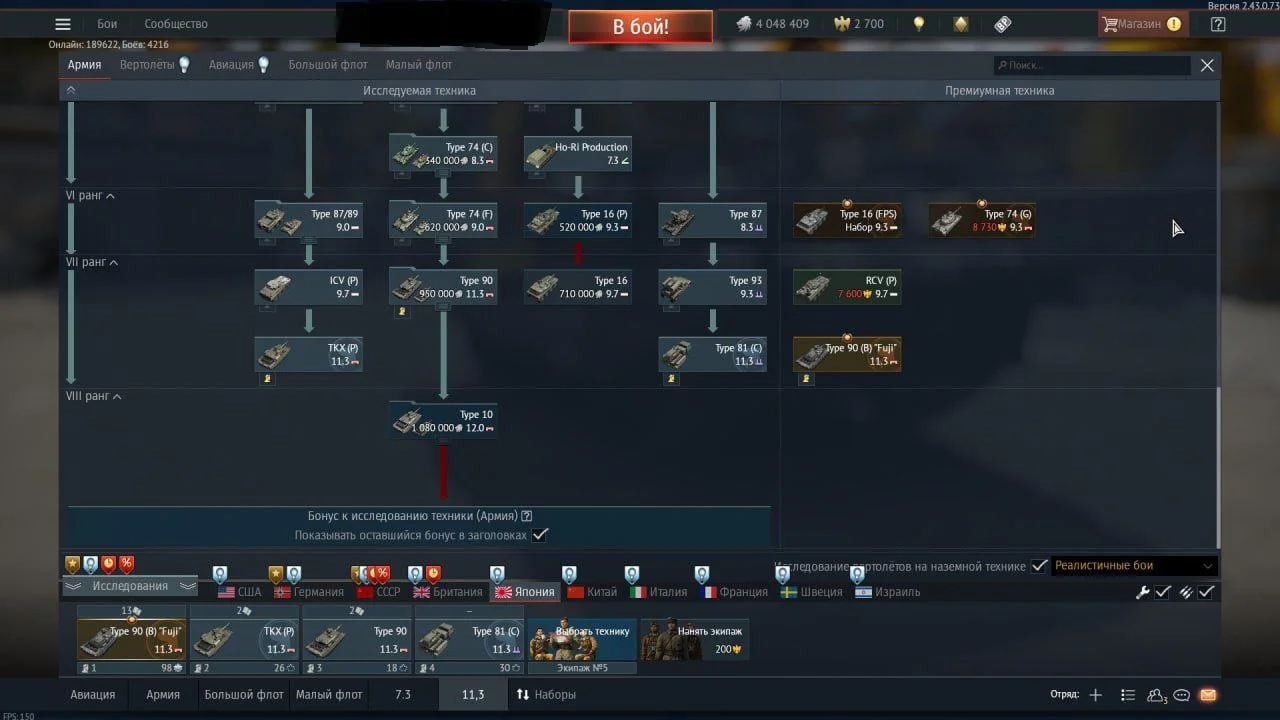Screen dimensions: 1280x720
Task: Open the Сообщество menu
Action: 176,24
